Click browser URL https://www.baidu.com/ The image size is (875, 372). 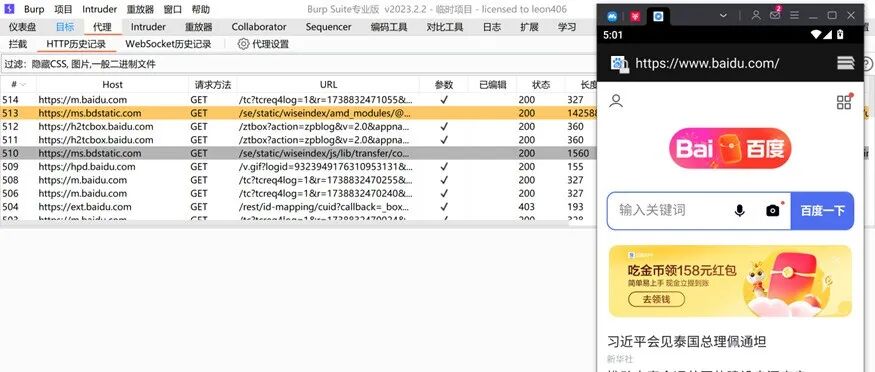pyautogui.click(x=707, y=63)
